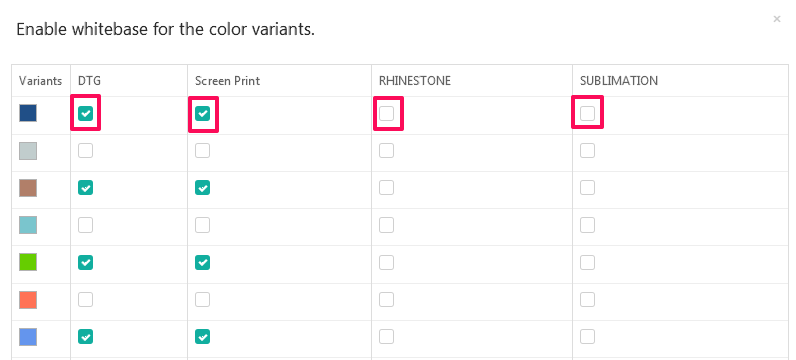Click the bright green variant swatch
The width and height of the screenshot is (796, 360).
28,263
